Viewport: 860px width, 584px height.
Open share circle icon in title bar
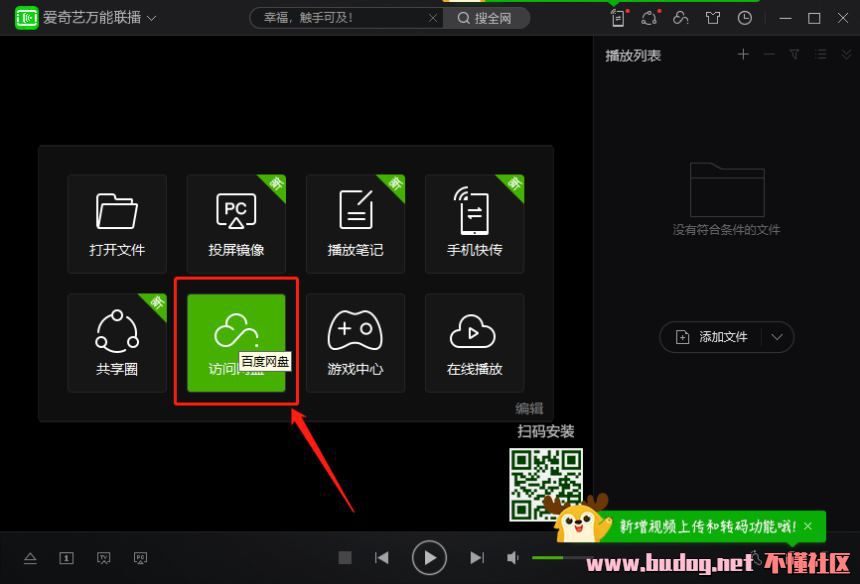[x=650, y=18]
